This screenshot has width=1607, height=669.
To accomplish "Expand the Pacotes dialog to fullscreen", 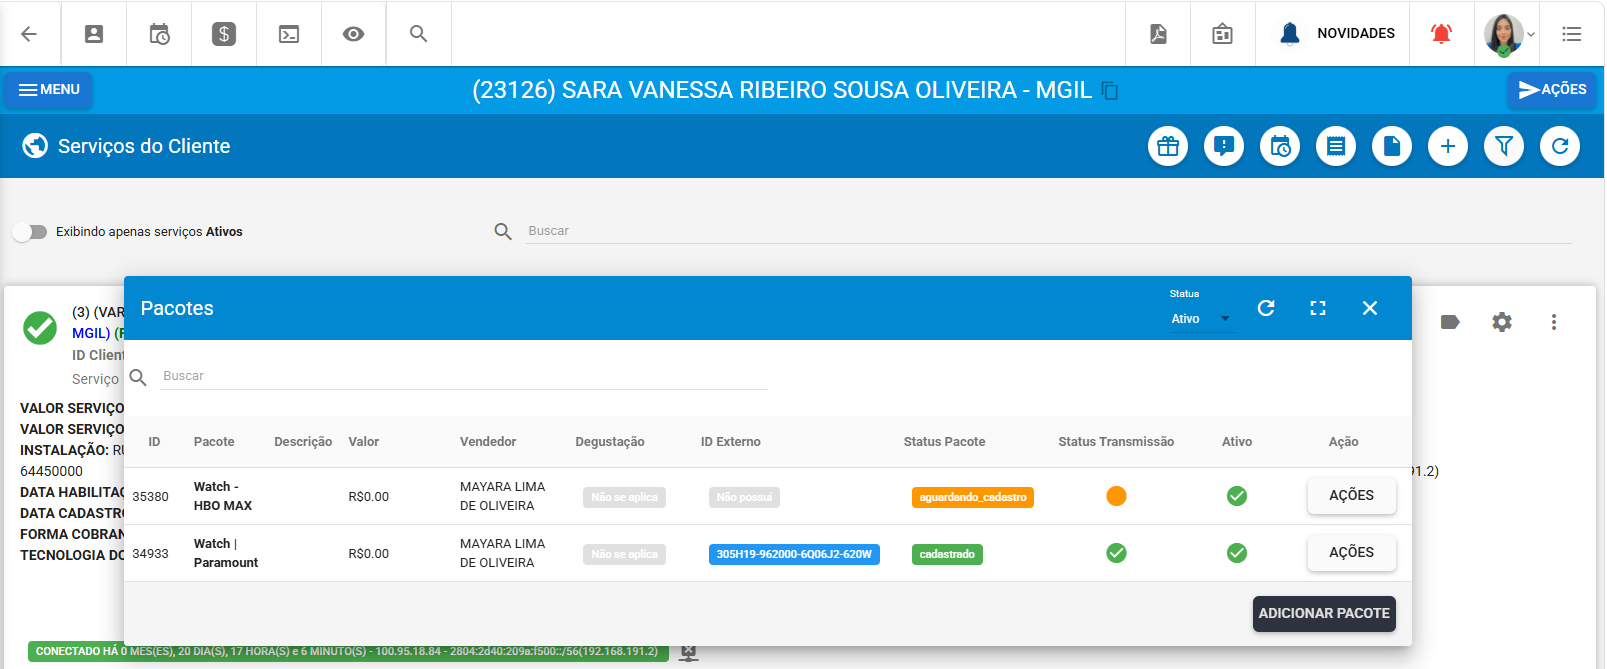I will [1318, 308].
